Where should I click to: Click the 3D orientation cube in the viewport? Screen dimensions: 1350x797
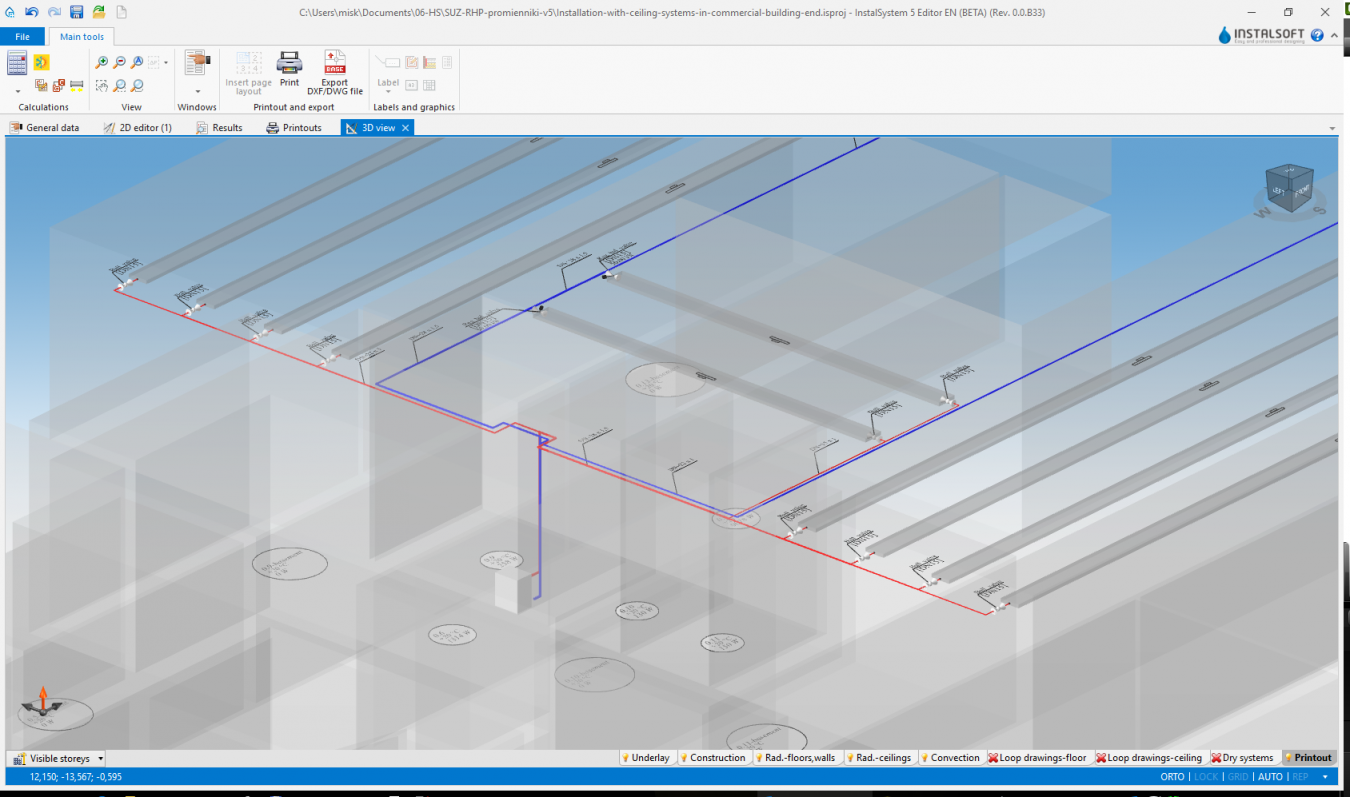(1288, 189)
